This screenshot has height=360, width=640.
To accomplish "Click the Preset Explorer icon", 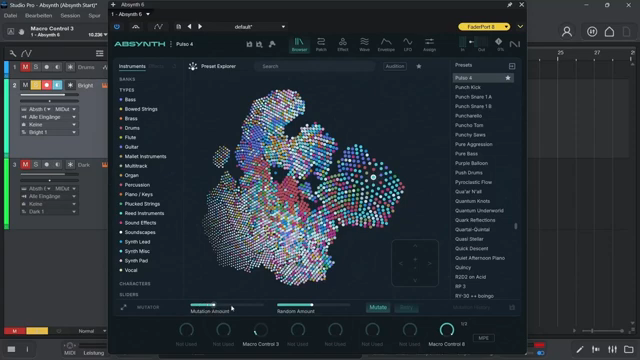I will coord(193,66).
